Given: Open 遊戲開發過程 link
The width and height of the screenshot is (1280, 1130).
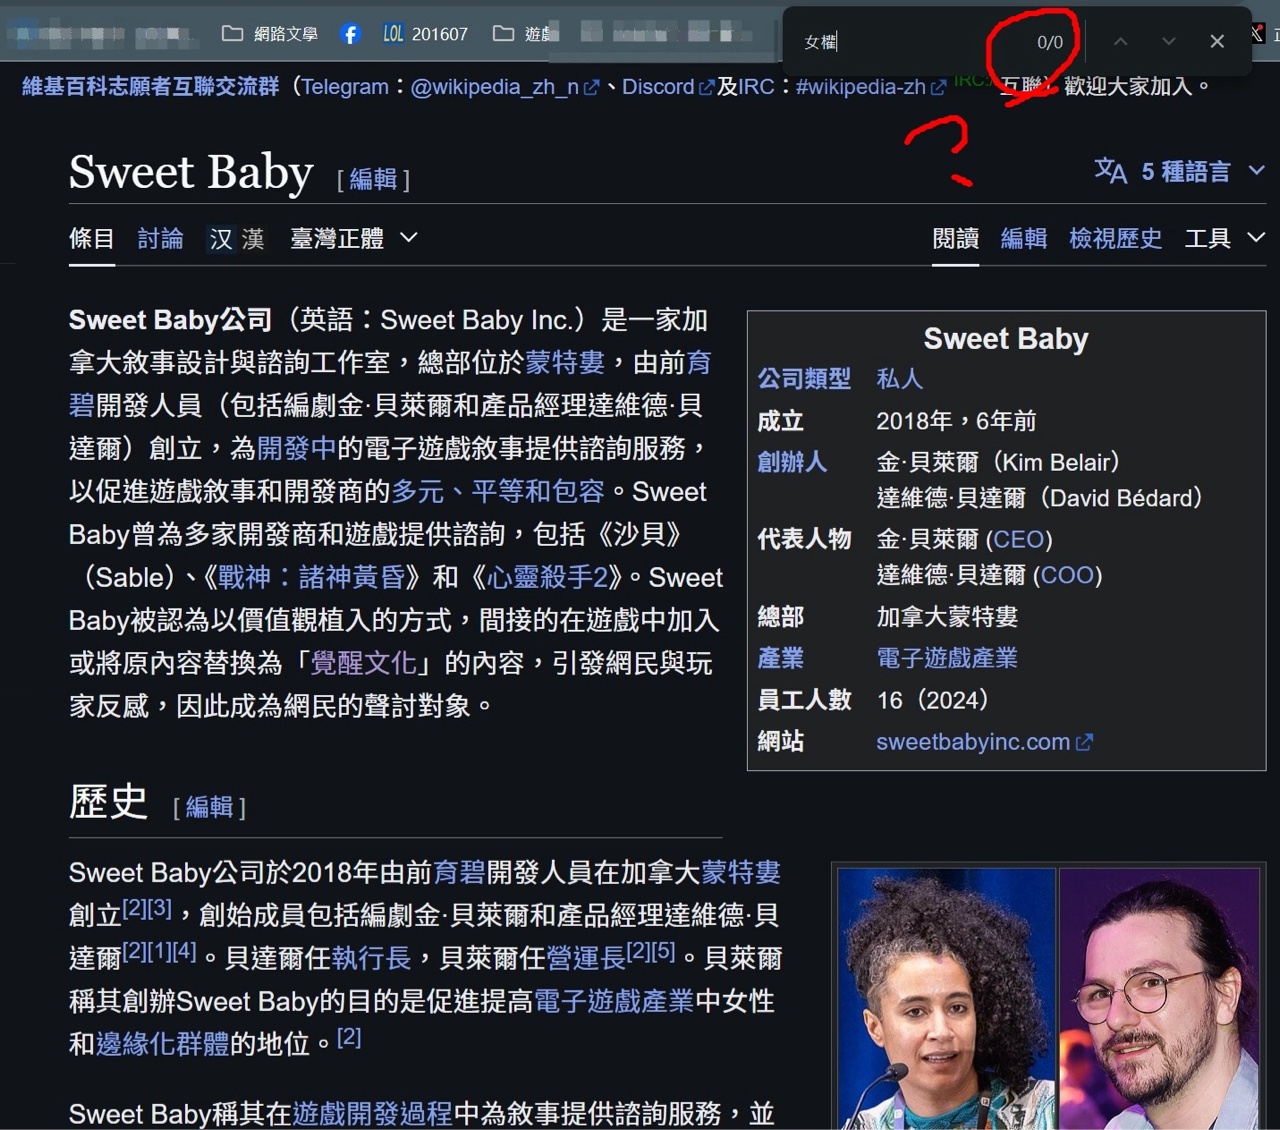Looking at the screenshot, I should pyautogui.click(x=372, y=1113).
